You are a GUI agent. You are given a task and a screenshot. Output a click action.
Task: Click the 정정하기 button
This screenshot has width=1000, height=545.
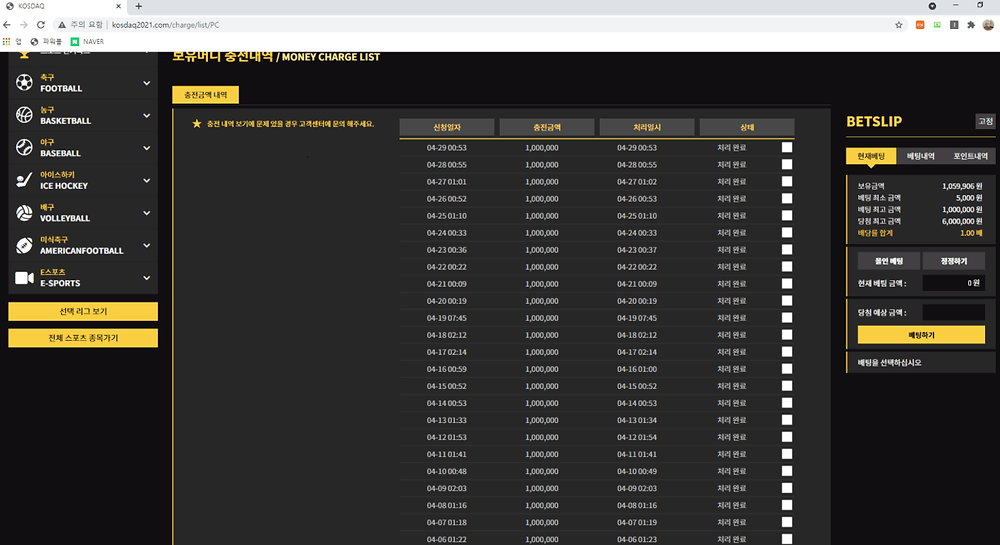tap(953, 261)
